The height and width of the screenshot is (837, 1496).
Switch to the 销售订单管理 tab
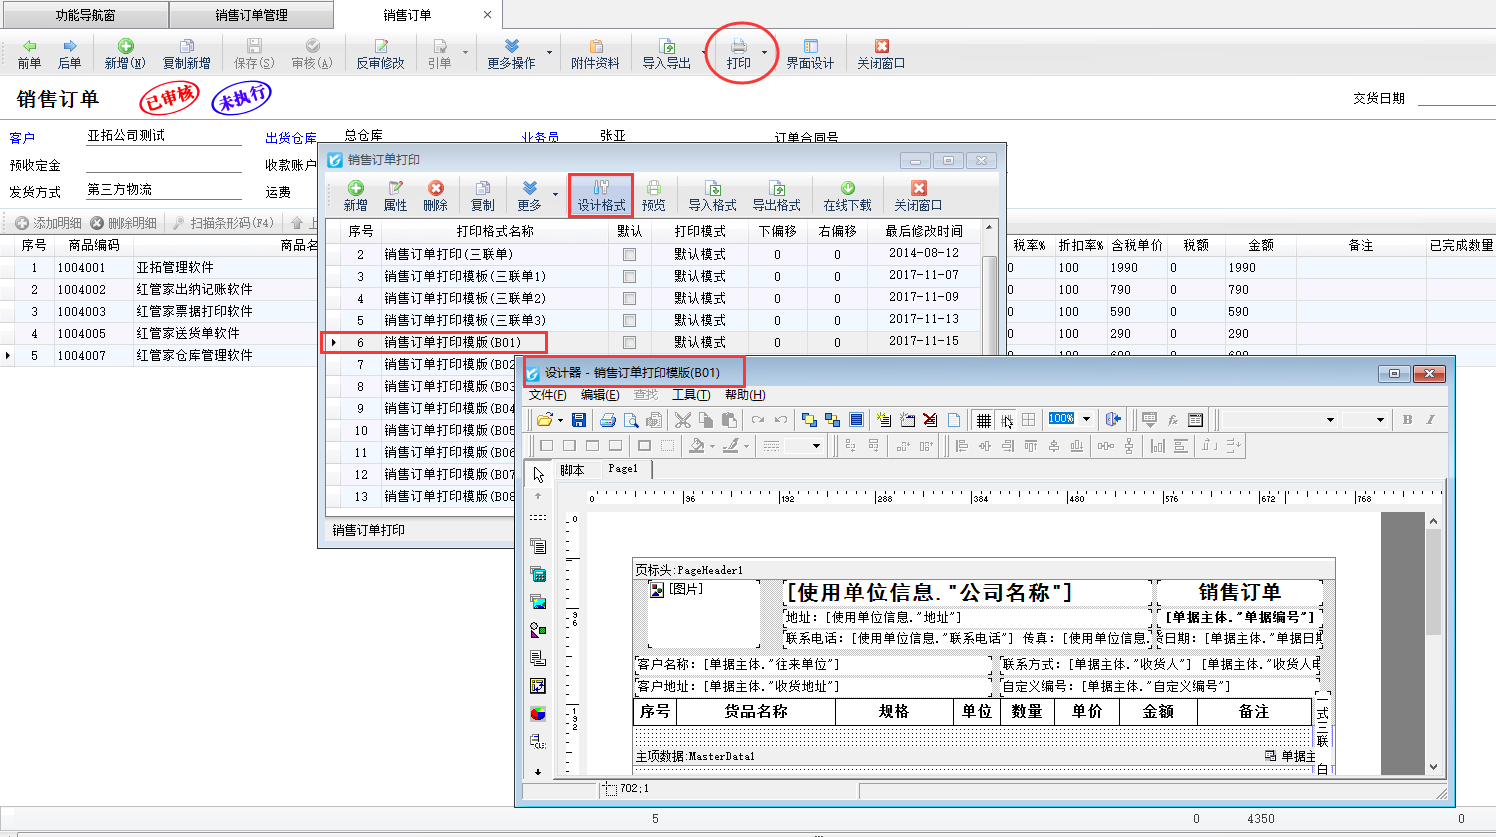point(251,15)
